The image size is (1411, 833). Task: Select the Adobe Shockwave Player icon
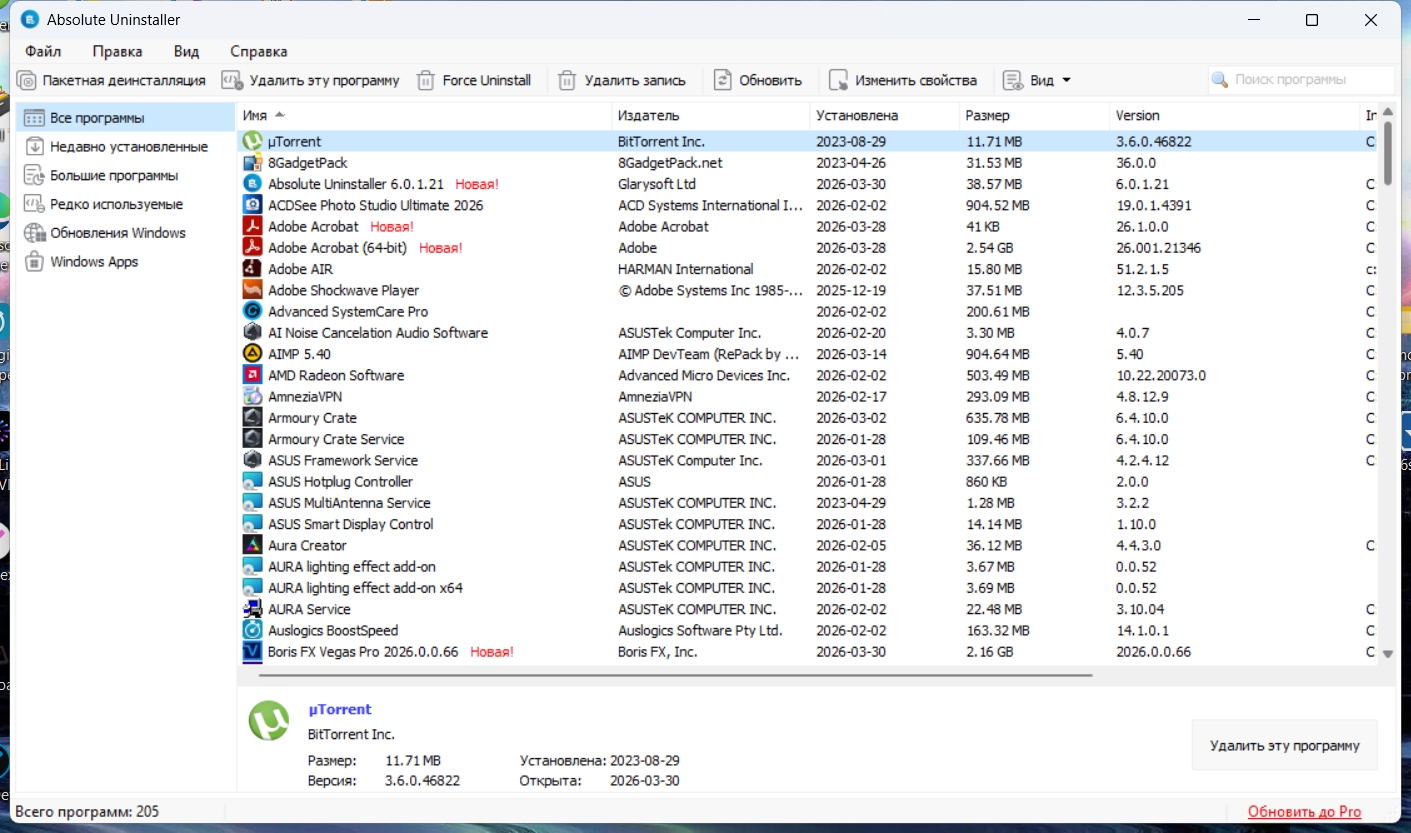coord(252,290)
